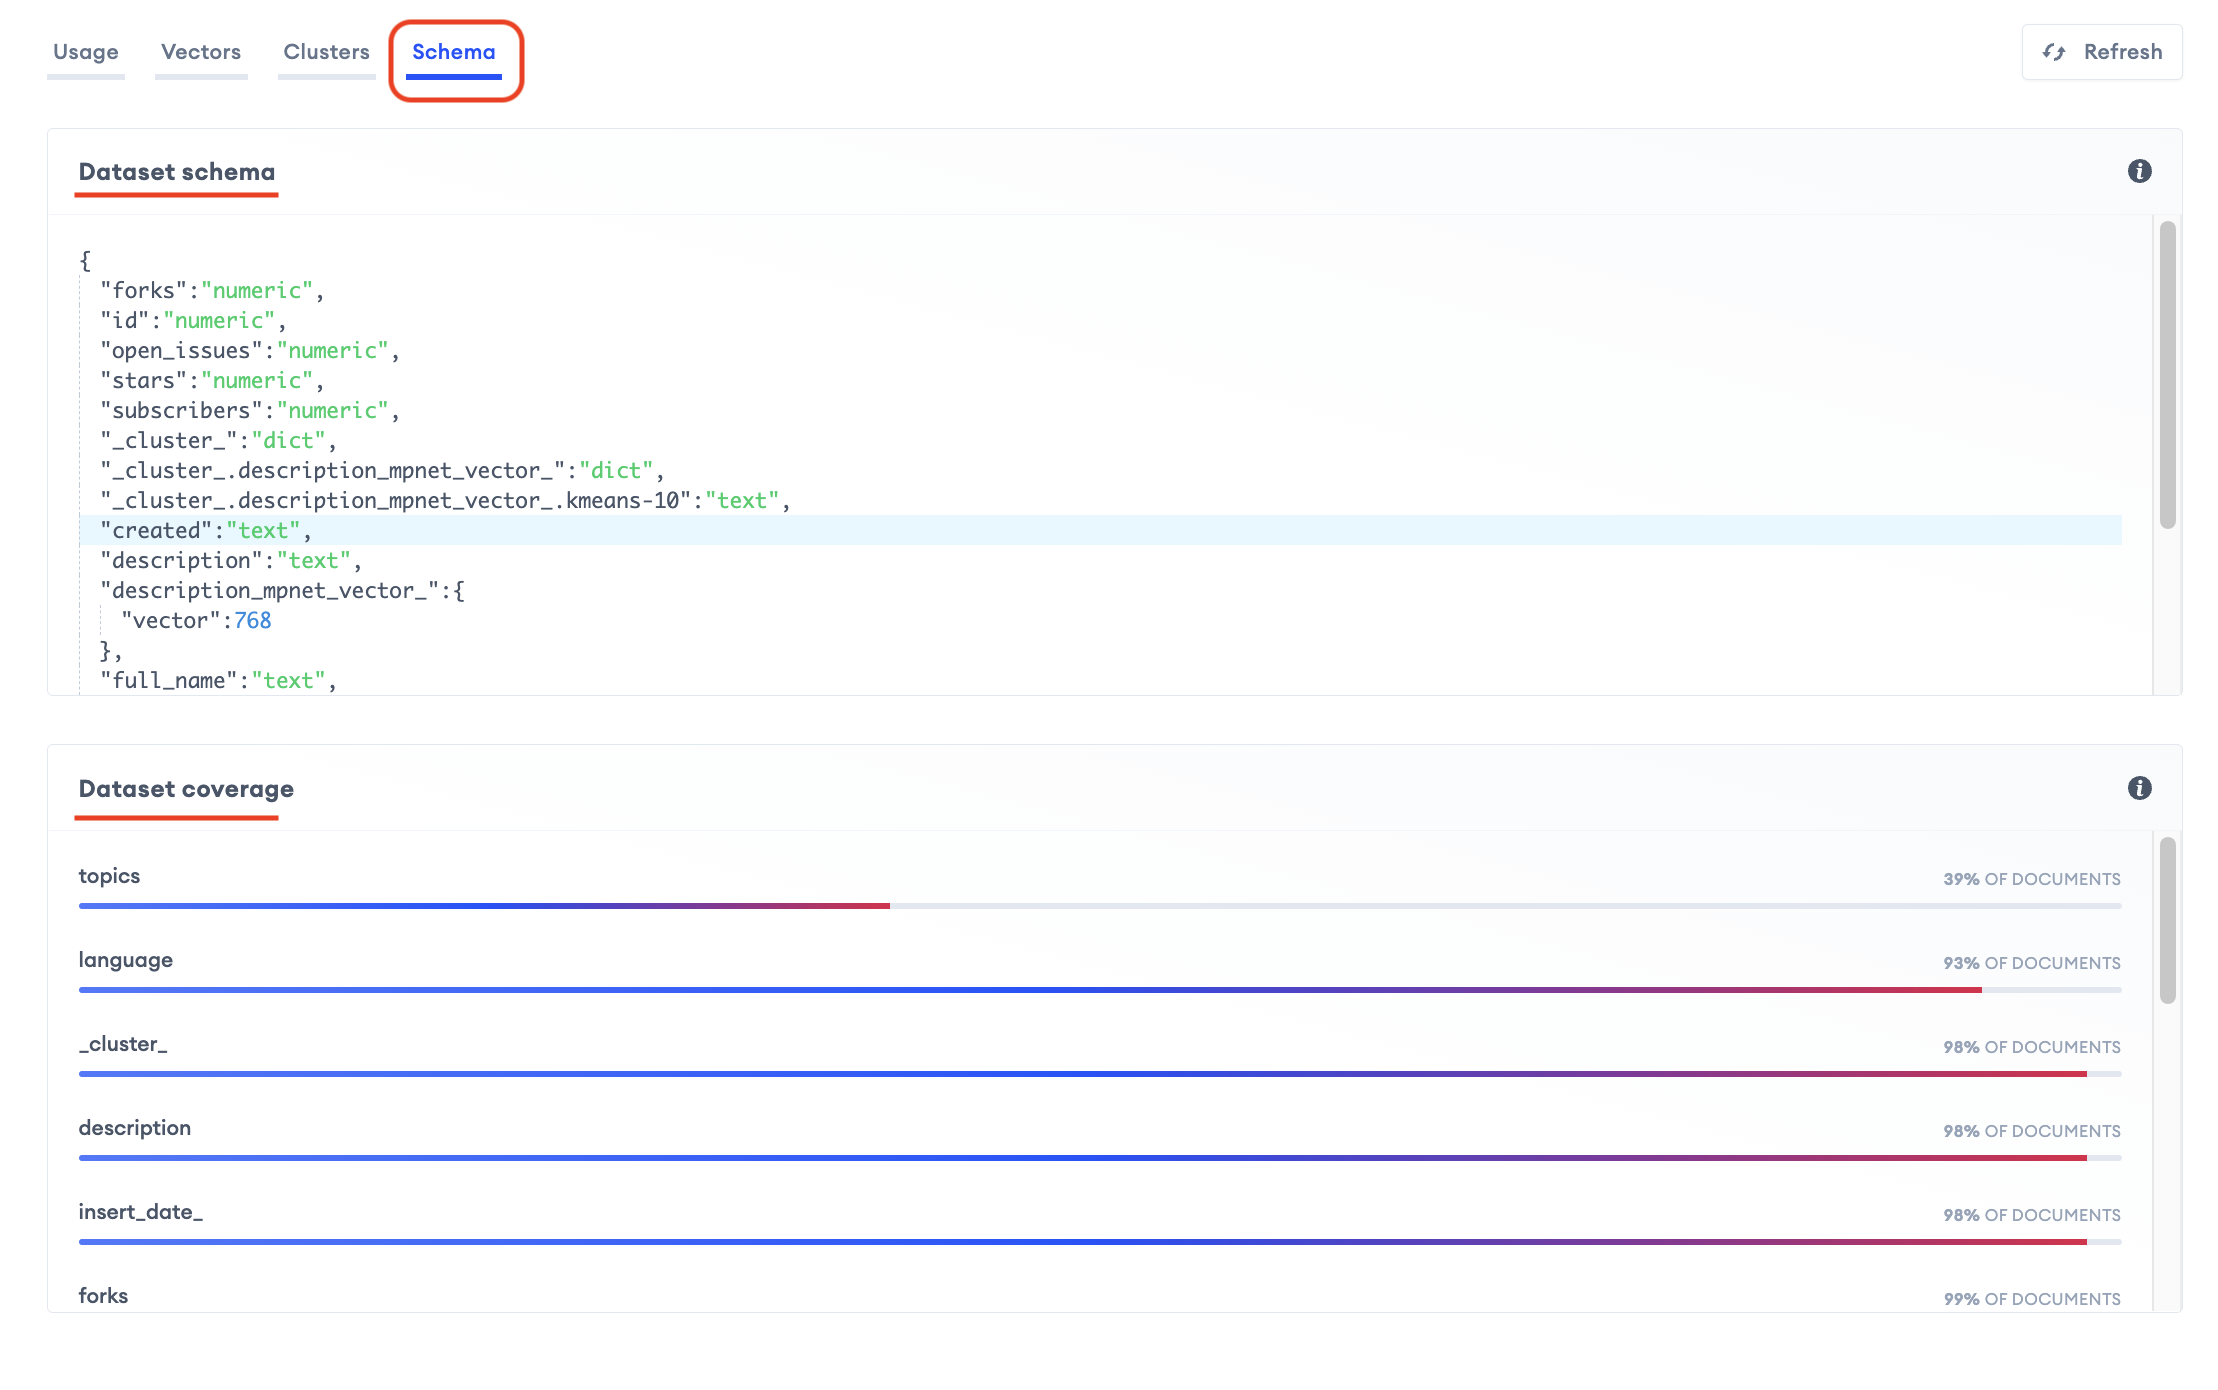Click the Dataset schema info icon
Viewport: 2218px width, 1390px height.
2139,171
